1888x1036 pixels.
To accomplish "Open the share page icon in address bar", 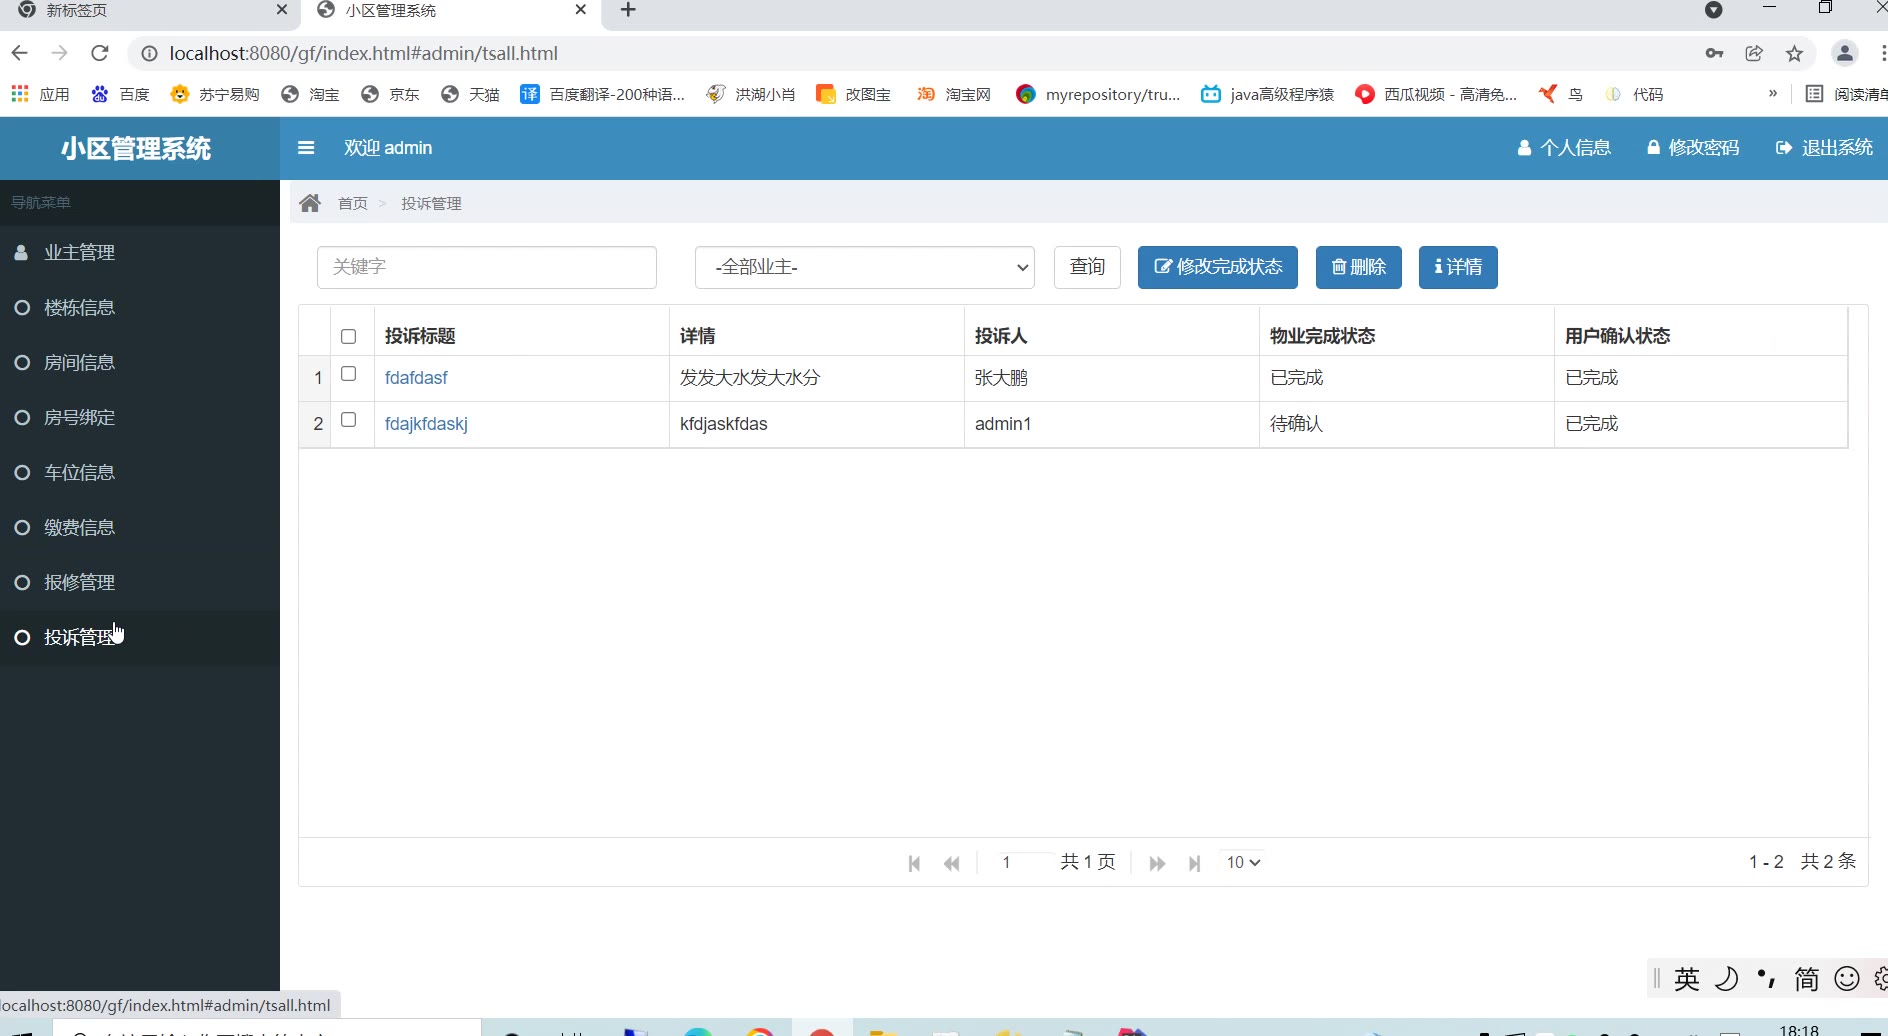I will click(1754, 53).
